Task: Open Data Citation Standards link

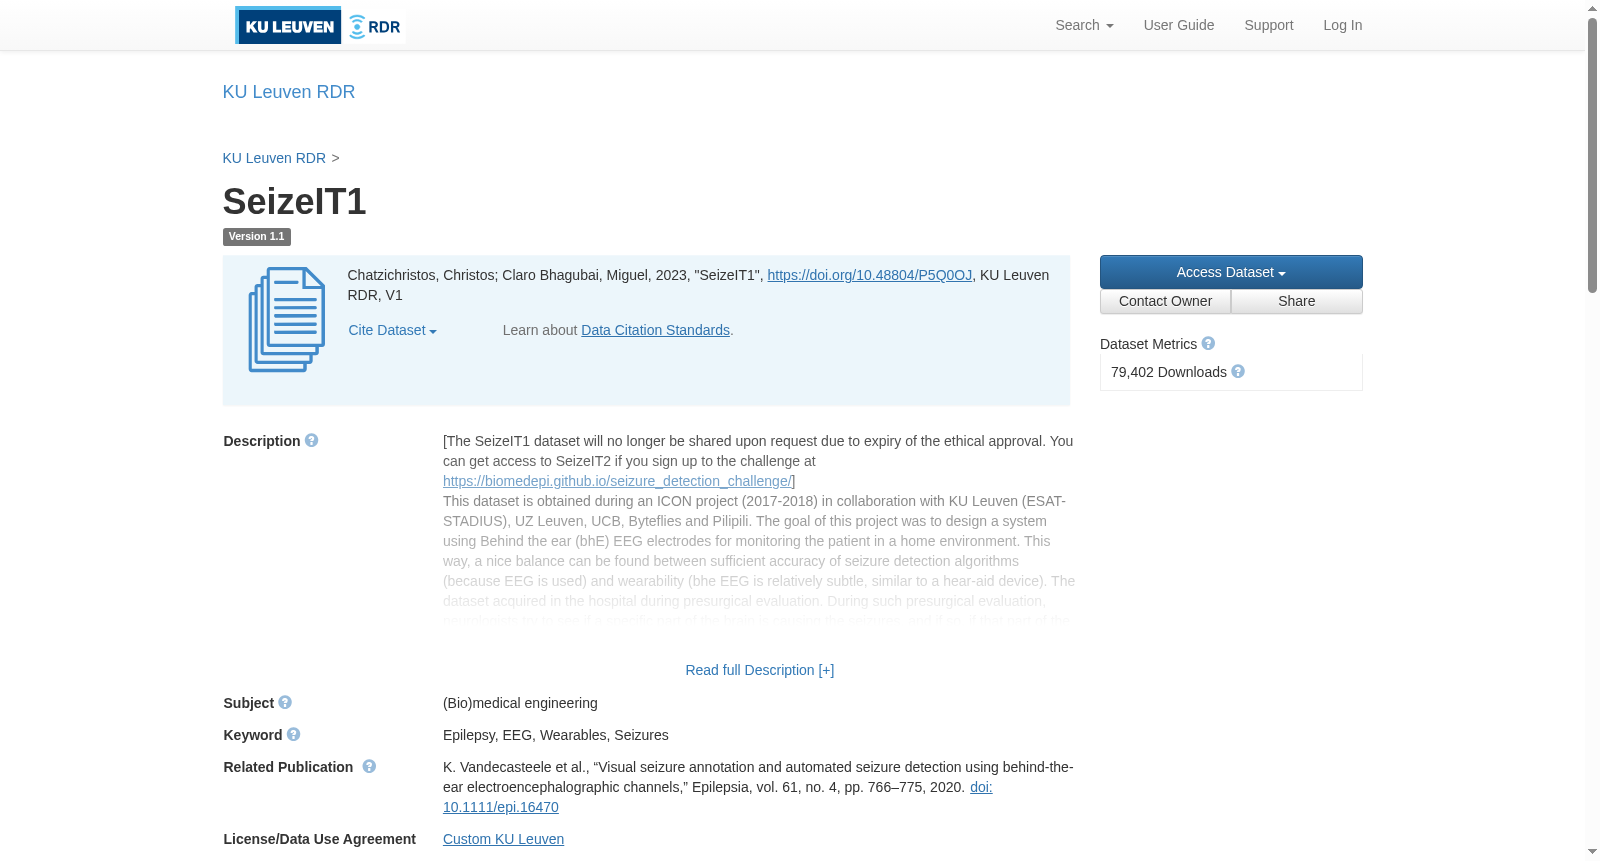Action: pyautogui.click(x=656, y=330)
